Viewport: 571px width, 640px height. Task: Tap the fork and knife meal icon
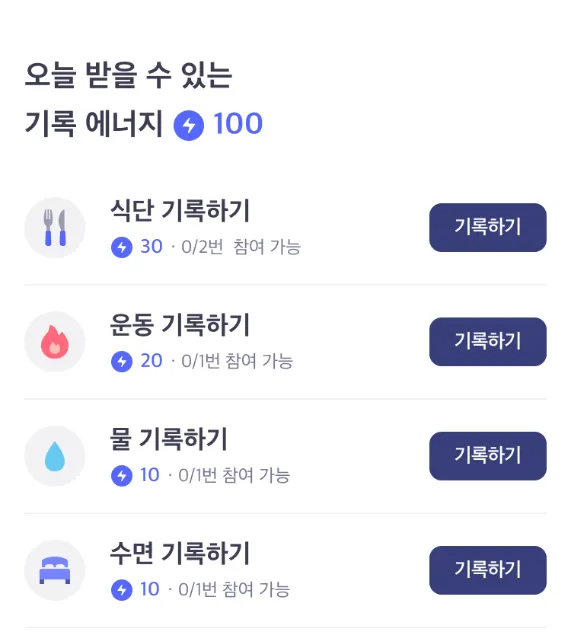[x=55, y=227]
